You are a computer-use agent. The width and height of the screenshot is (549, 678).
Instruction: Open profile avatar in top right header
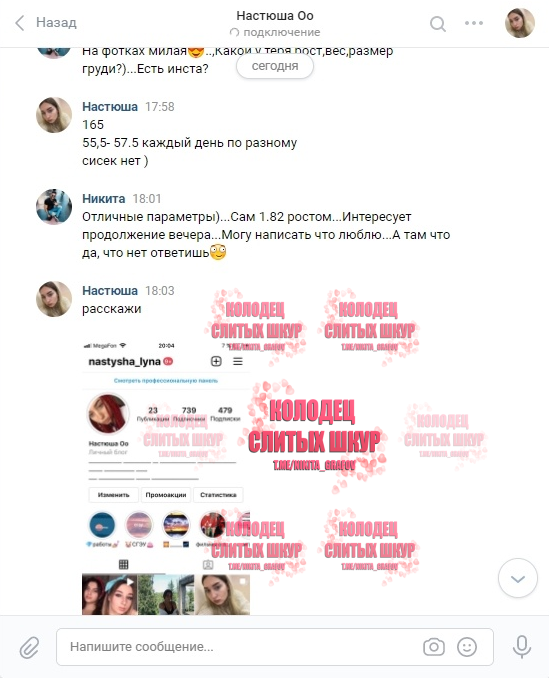click(520, 23)
